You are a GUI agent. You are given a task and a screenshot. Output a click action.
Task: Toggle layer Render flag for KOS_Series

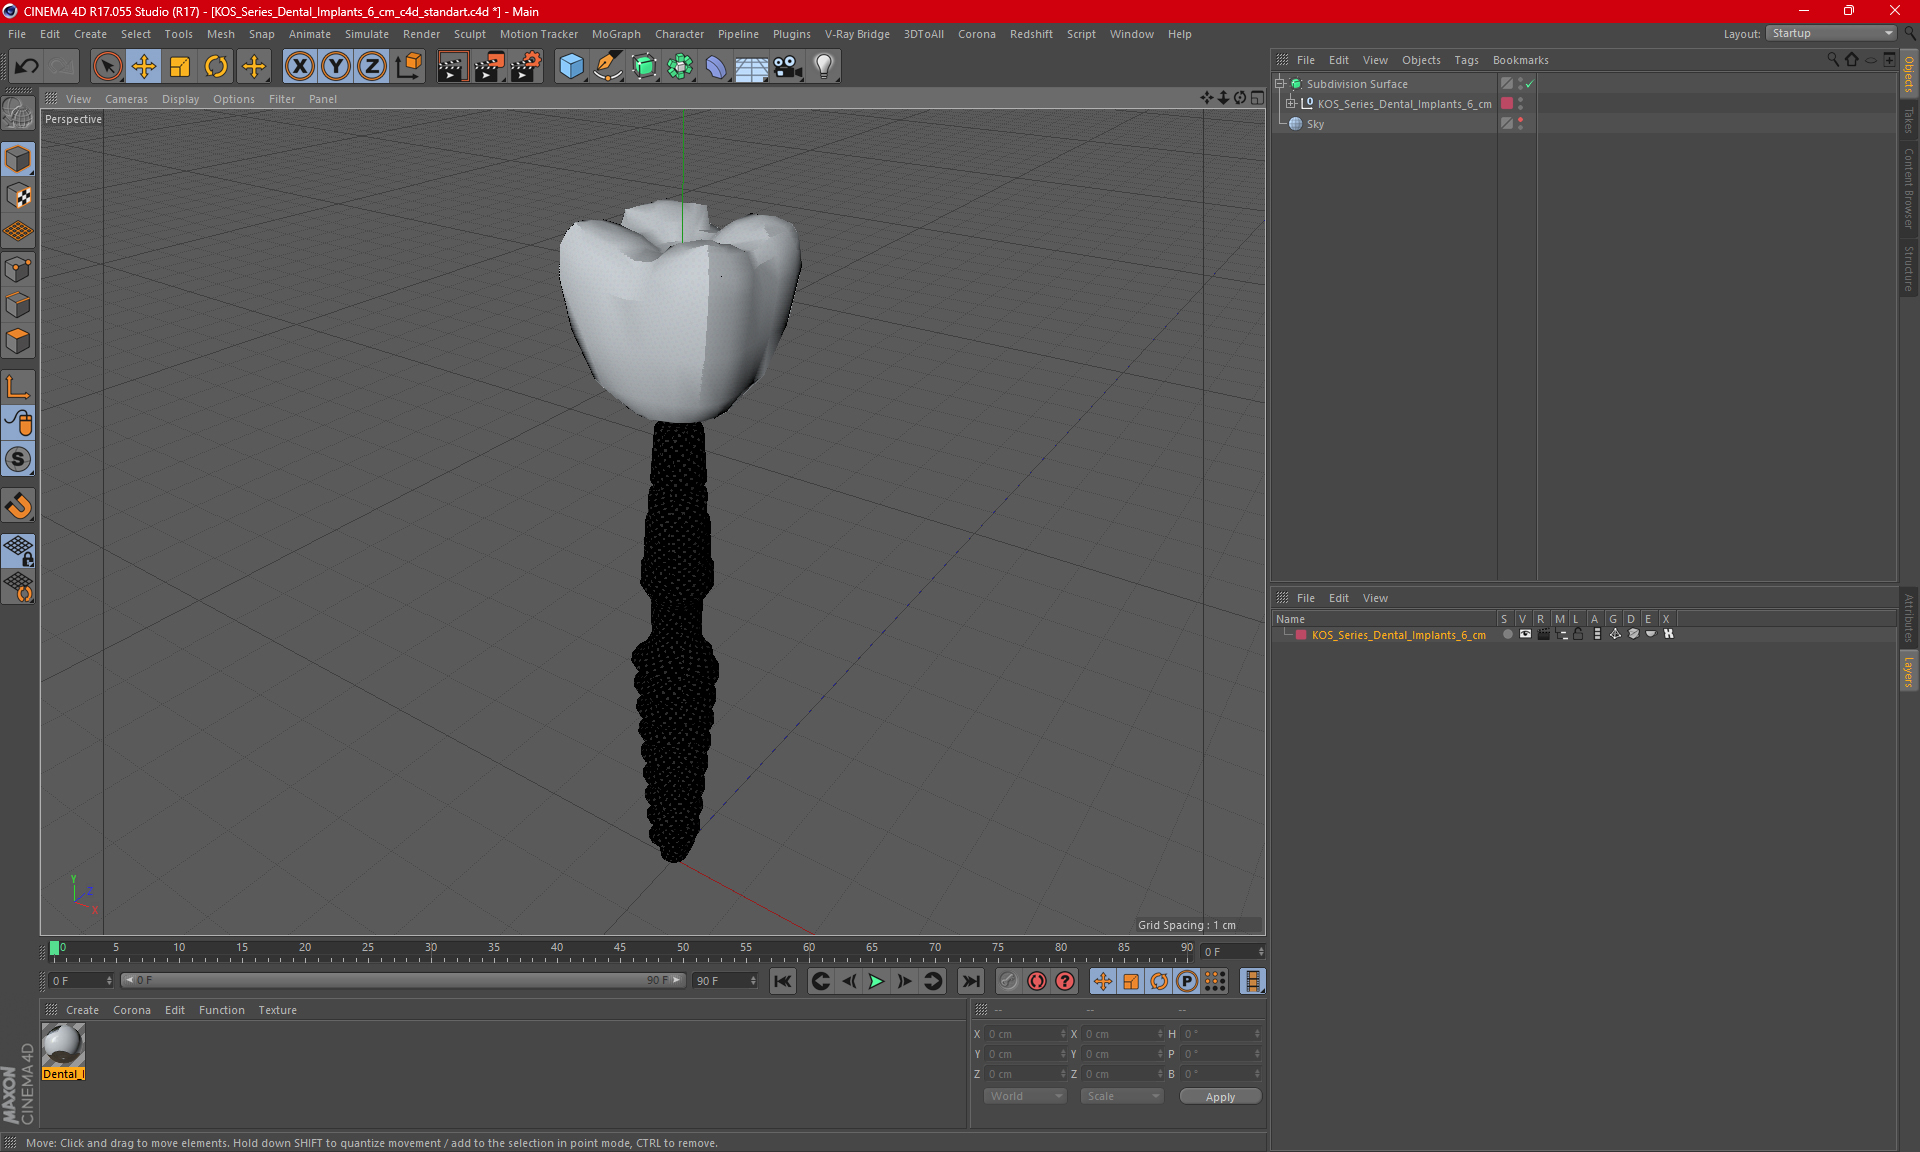[x=1543, y=634]
